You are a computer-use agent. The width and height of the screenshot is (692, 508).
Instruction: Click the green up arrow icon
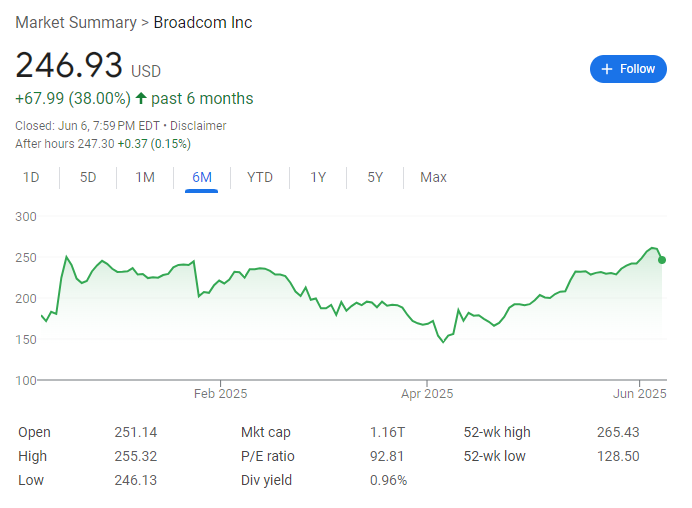click(x=141, y=98)
